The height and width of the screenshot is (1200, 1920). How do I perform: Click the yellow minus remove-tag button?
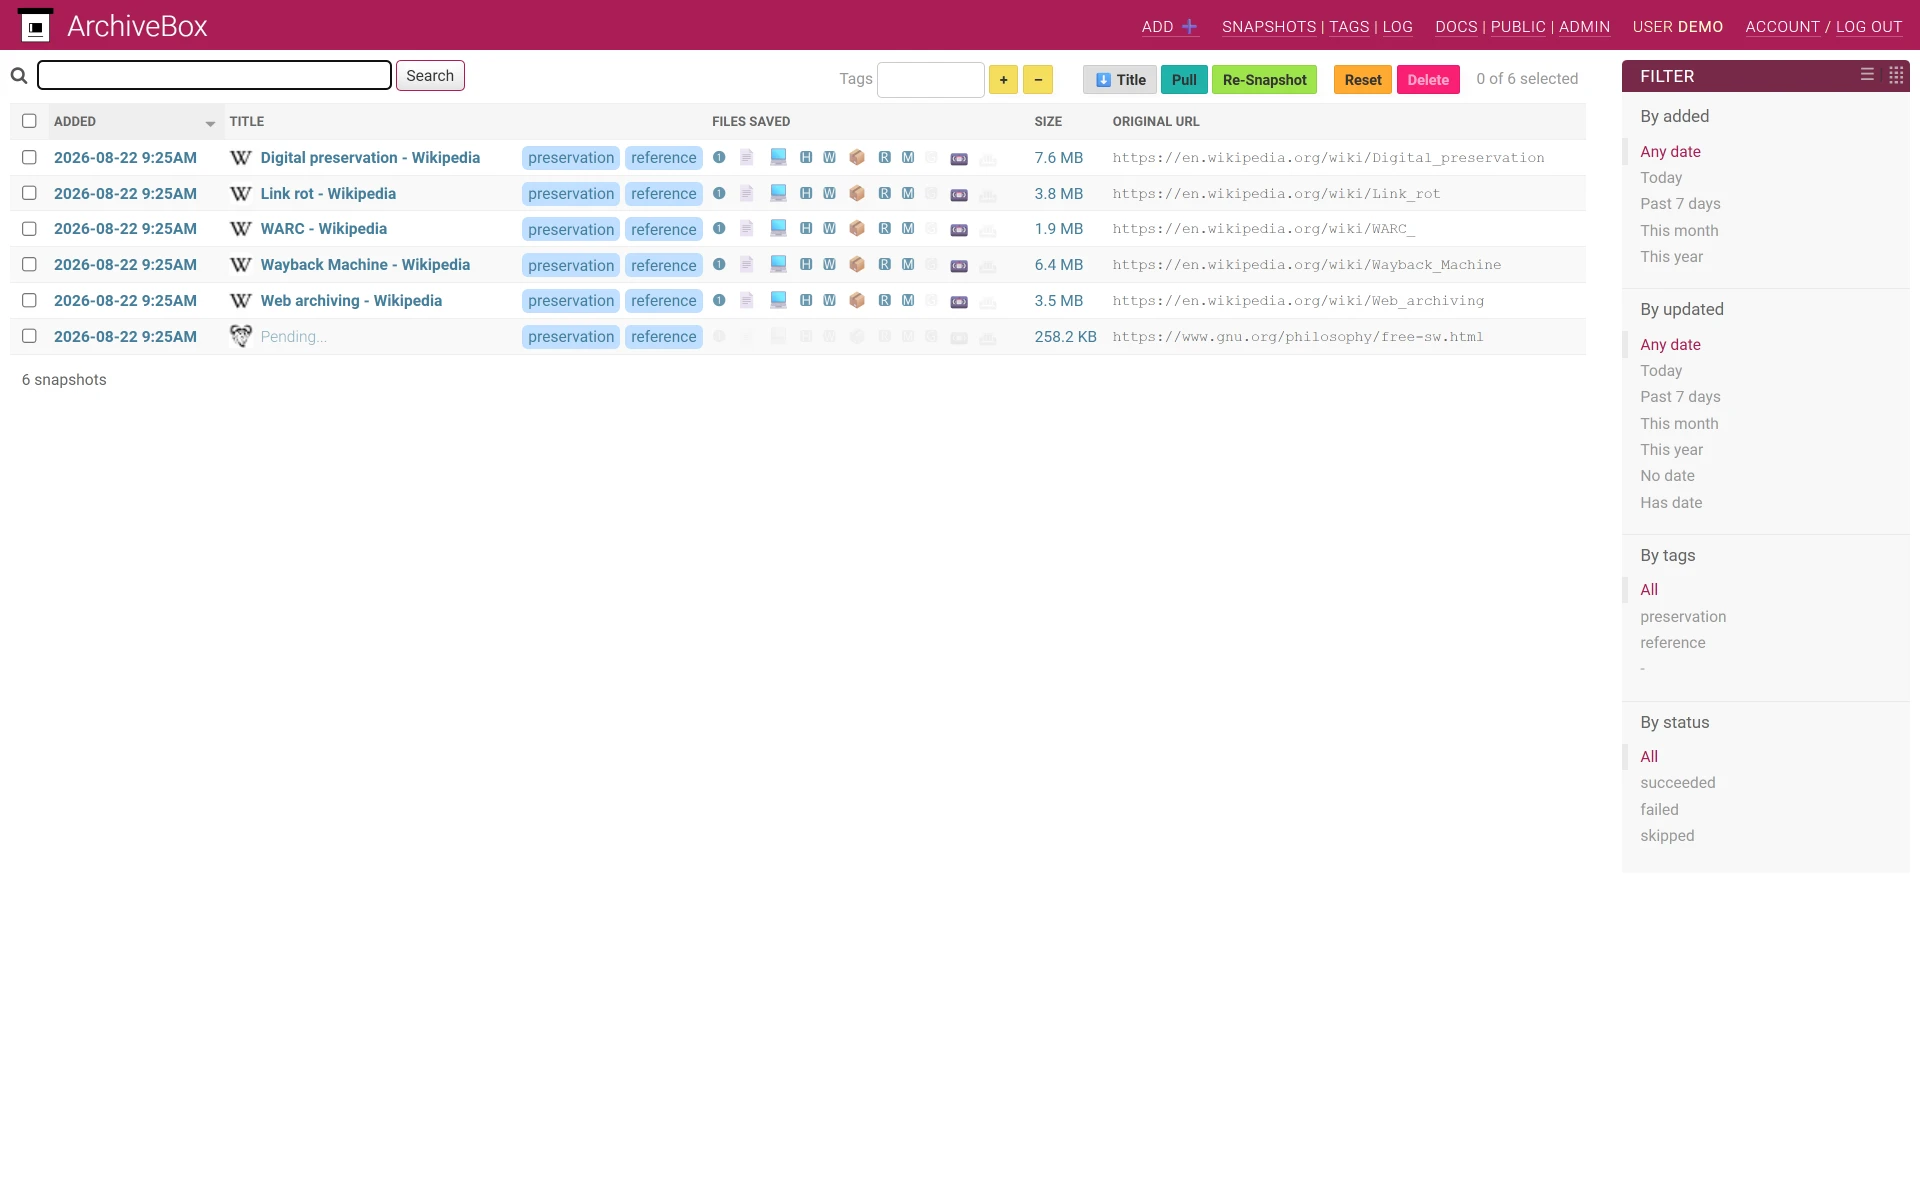(1038, 80)
